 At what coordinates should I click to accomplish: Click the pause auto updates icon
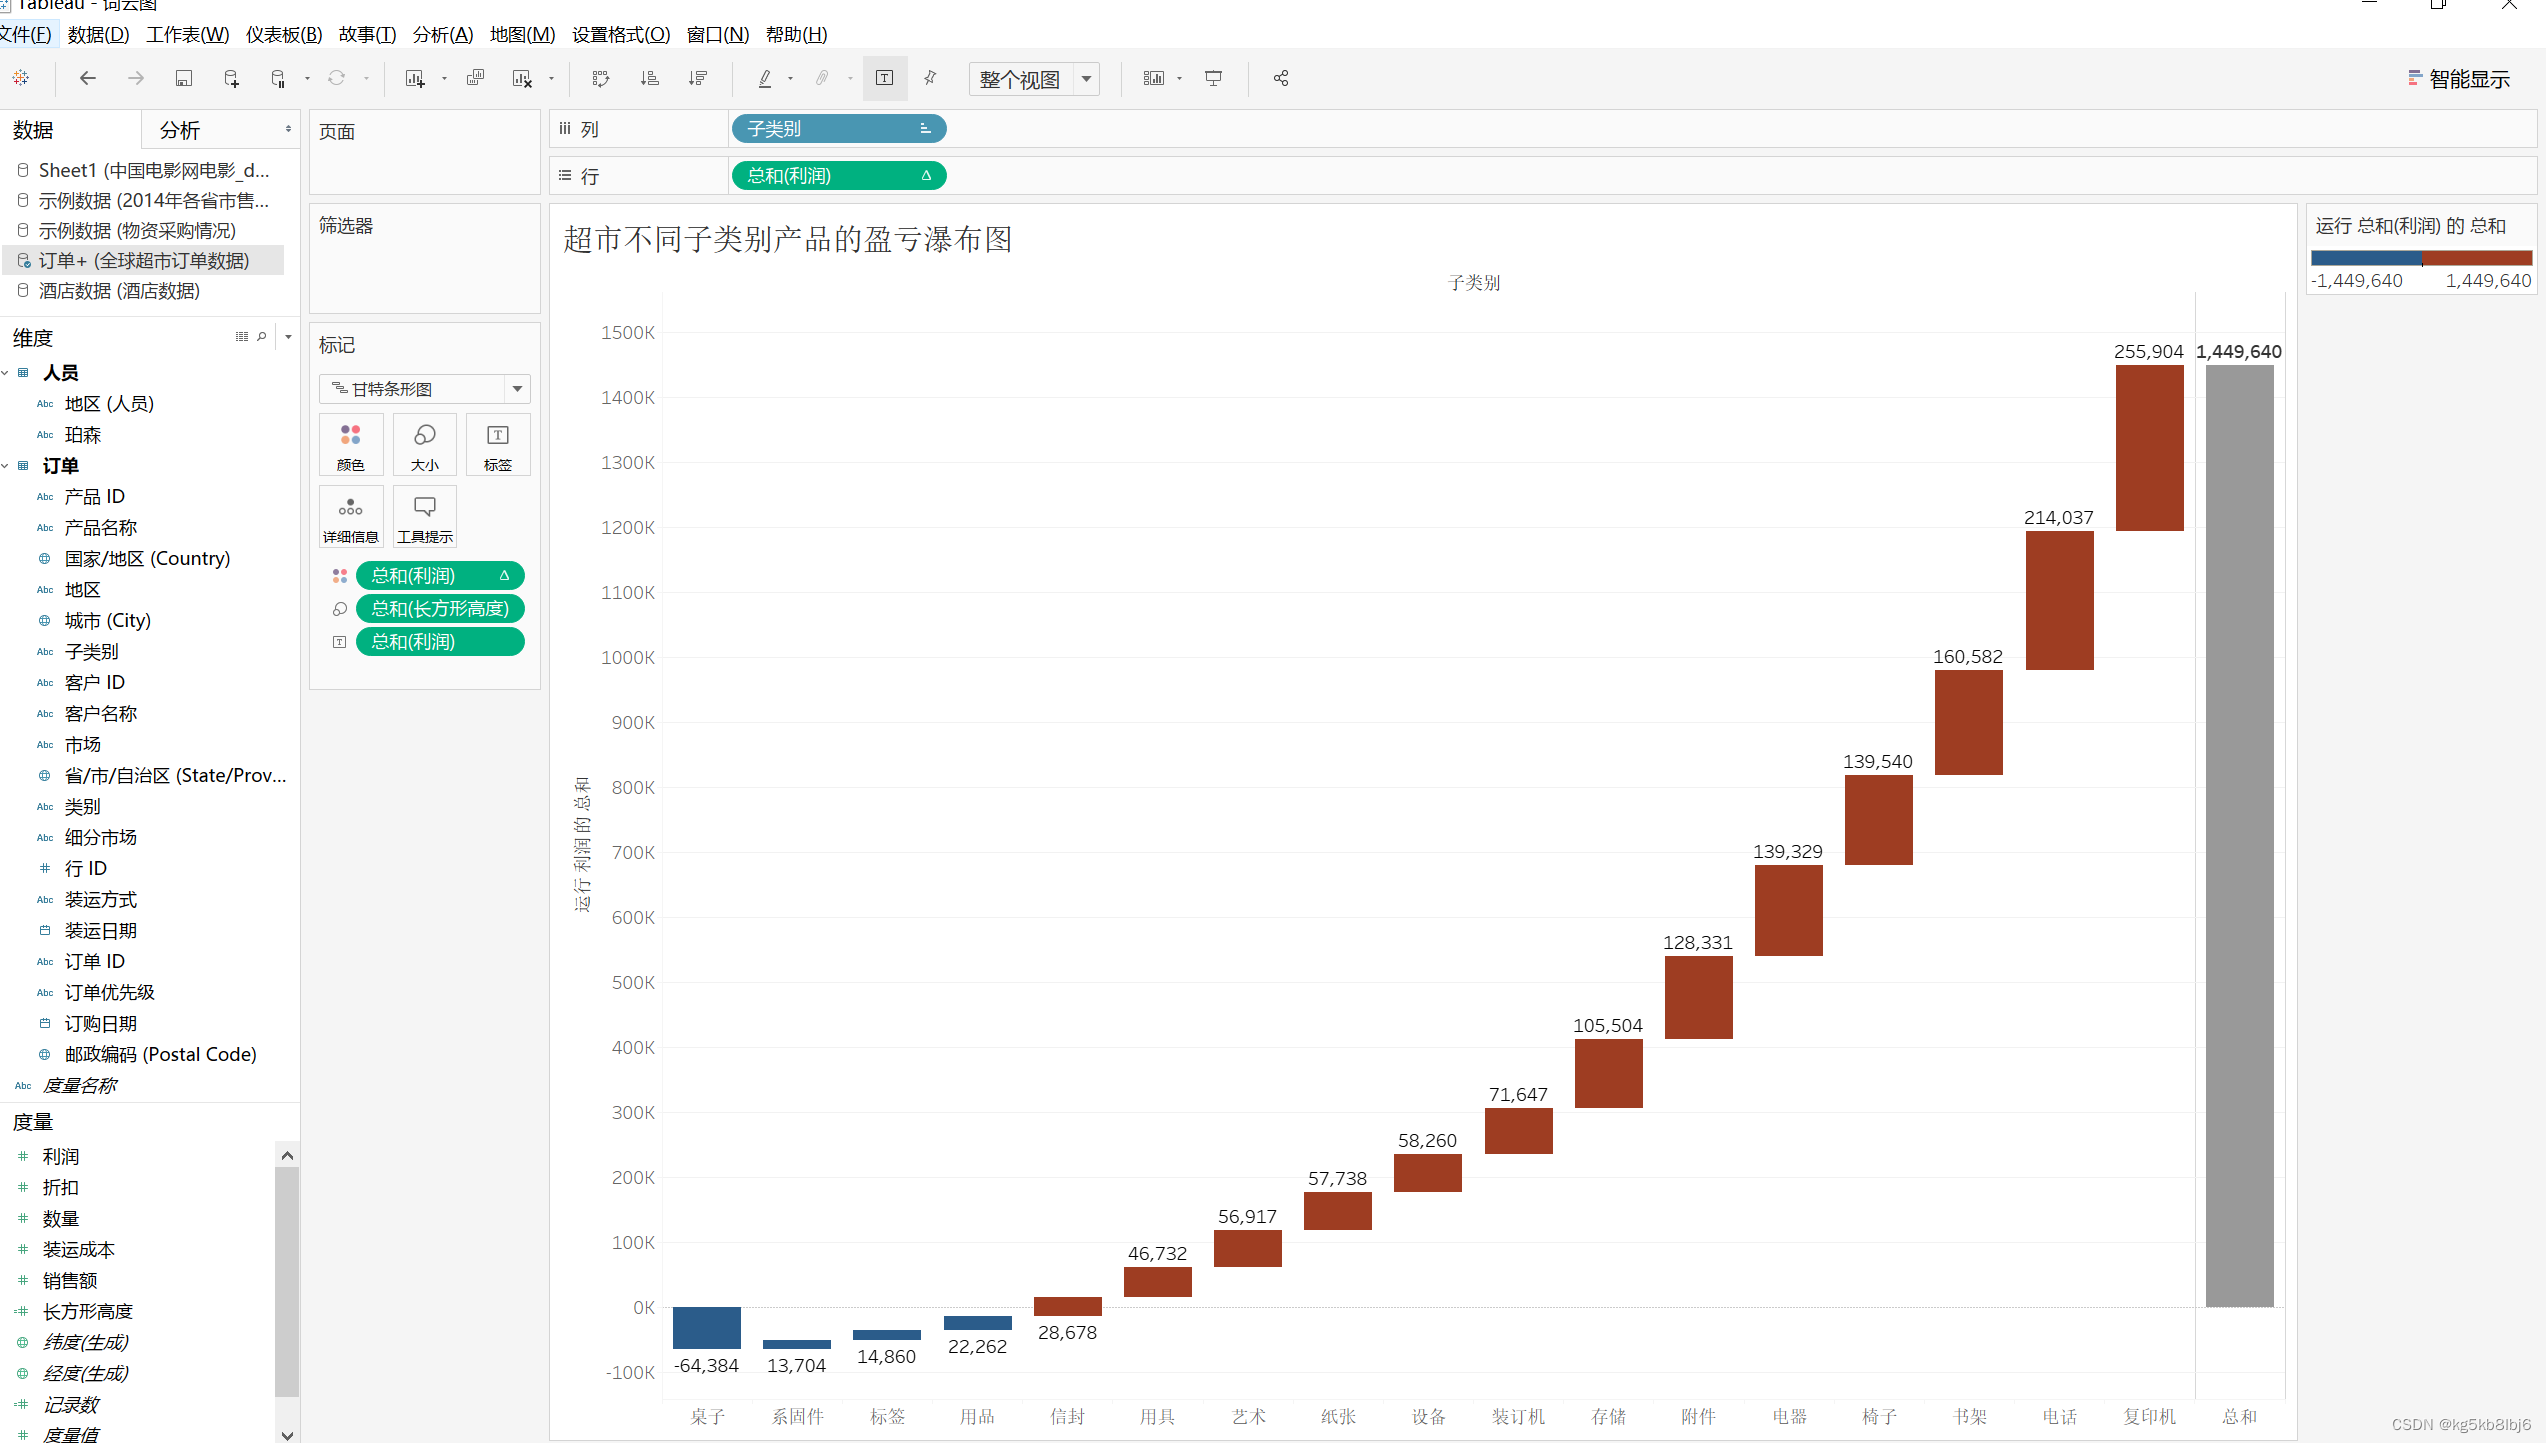click(279, 78)
